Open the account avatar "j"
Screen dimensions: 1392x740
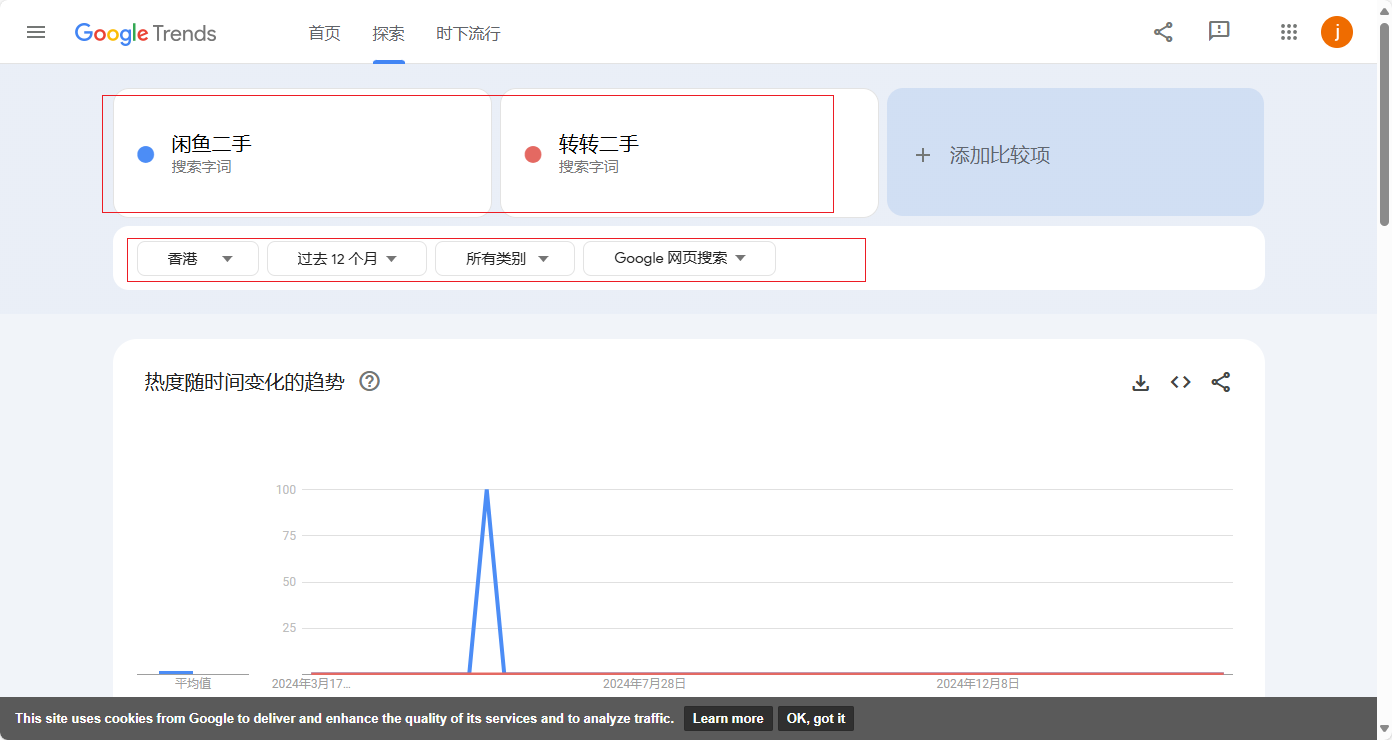tap(1337, 32)
